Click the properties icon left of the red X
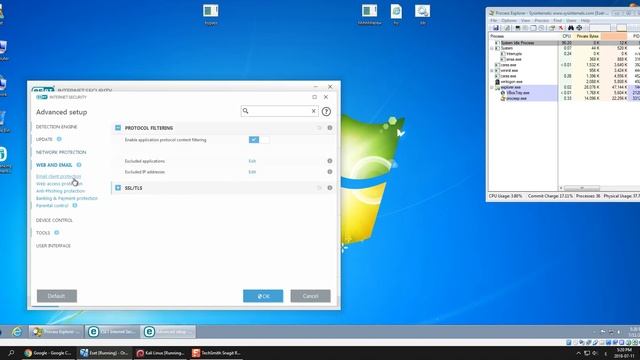This screenshot has width=640, height=360. [x=552, y=28]
